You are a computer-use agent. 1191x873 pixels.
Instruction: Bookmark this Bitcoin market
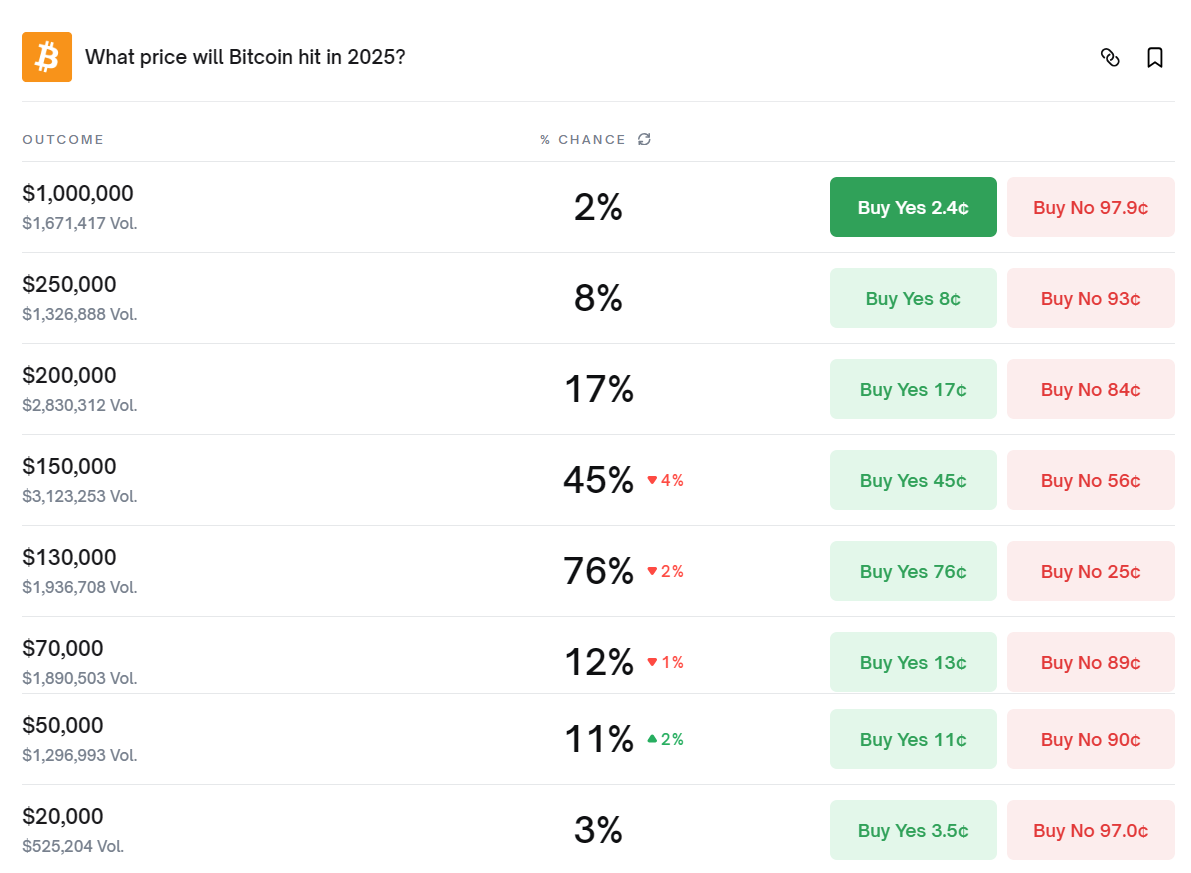point(1155,58)
